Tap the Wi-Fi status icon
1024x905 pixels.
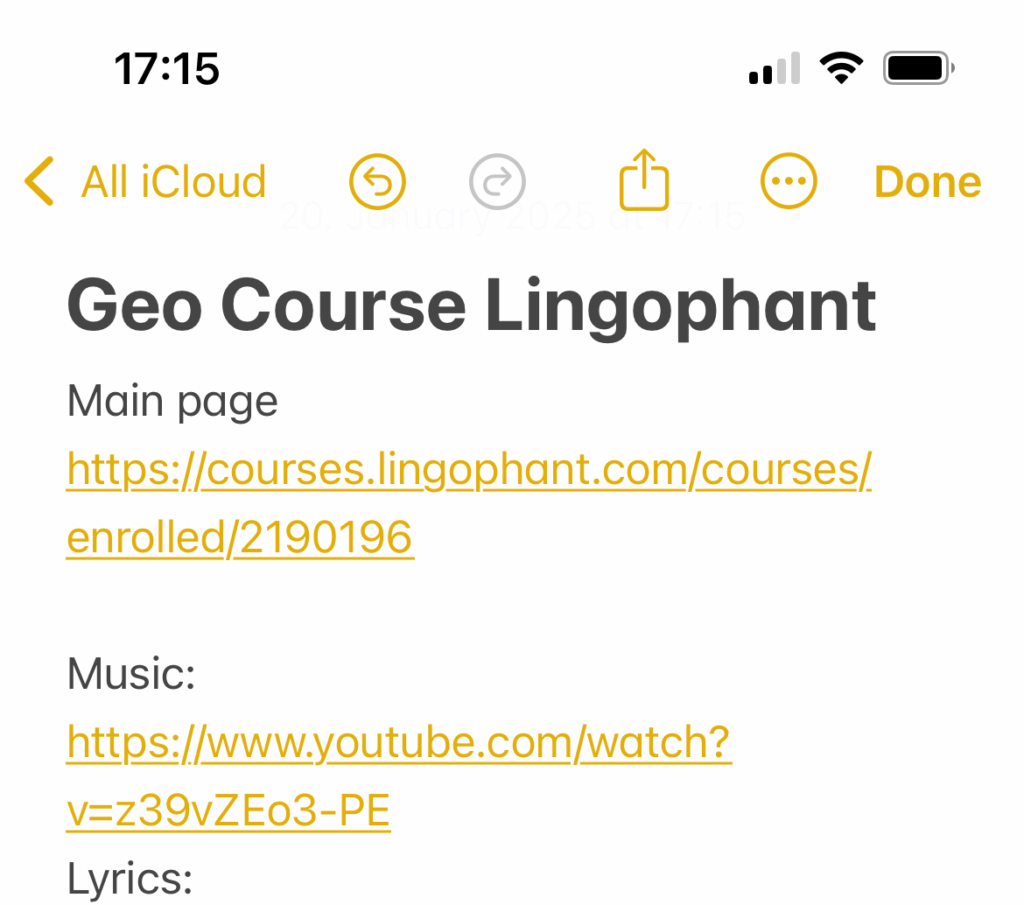(x=841, y=69)
